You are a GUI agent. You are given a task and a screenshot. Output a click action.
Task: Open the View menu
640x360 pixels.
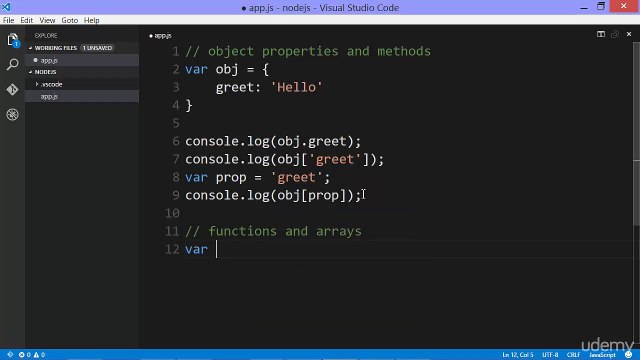(47, 20)
